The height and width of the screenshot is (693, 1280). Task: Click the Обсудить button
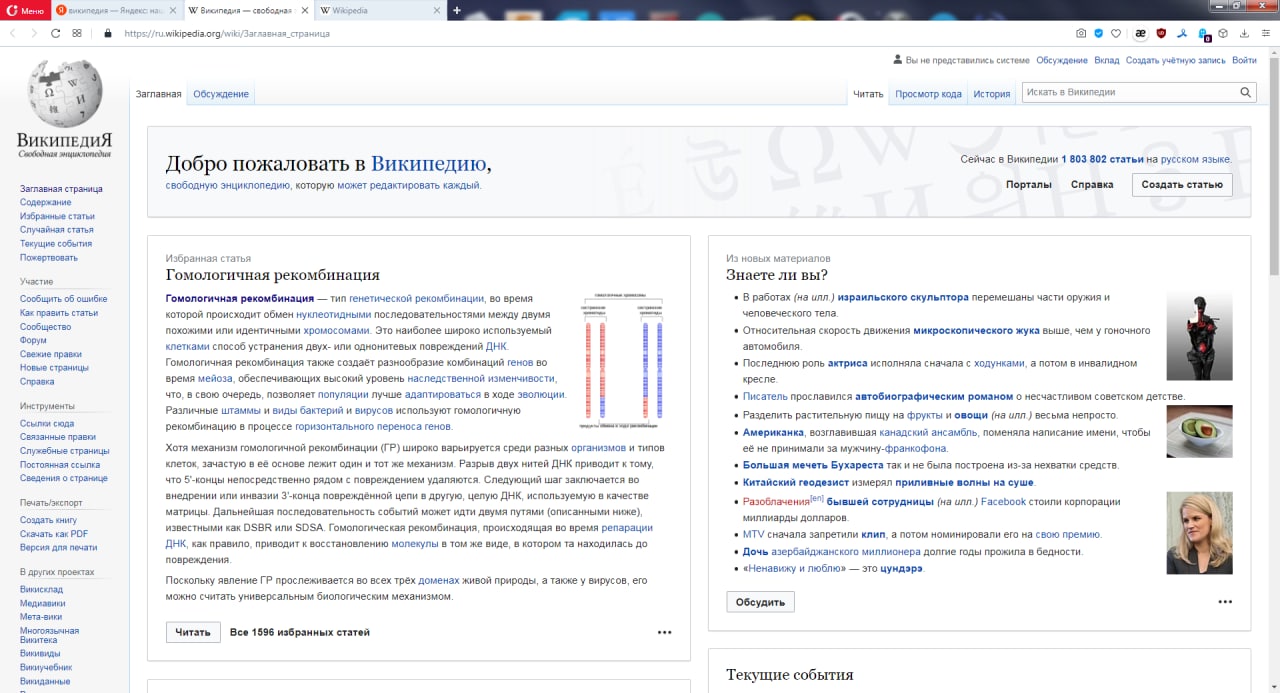coord(760,602)
